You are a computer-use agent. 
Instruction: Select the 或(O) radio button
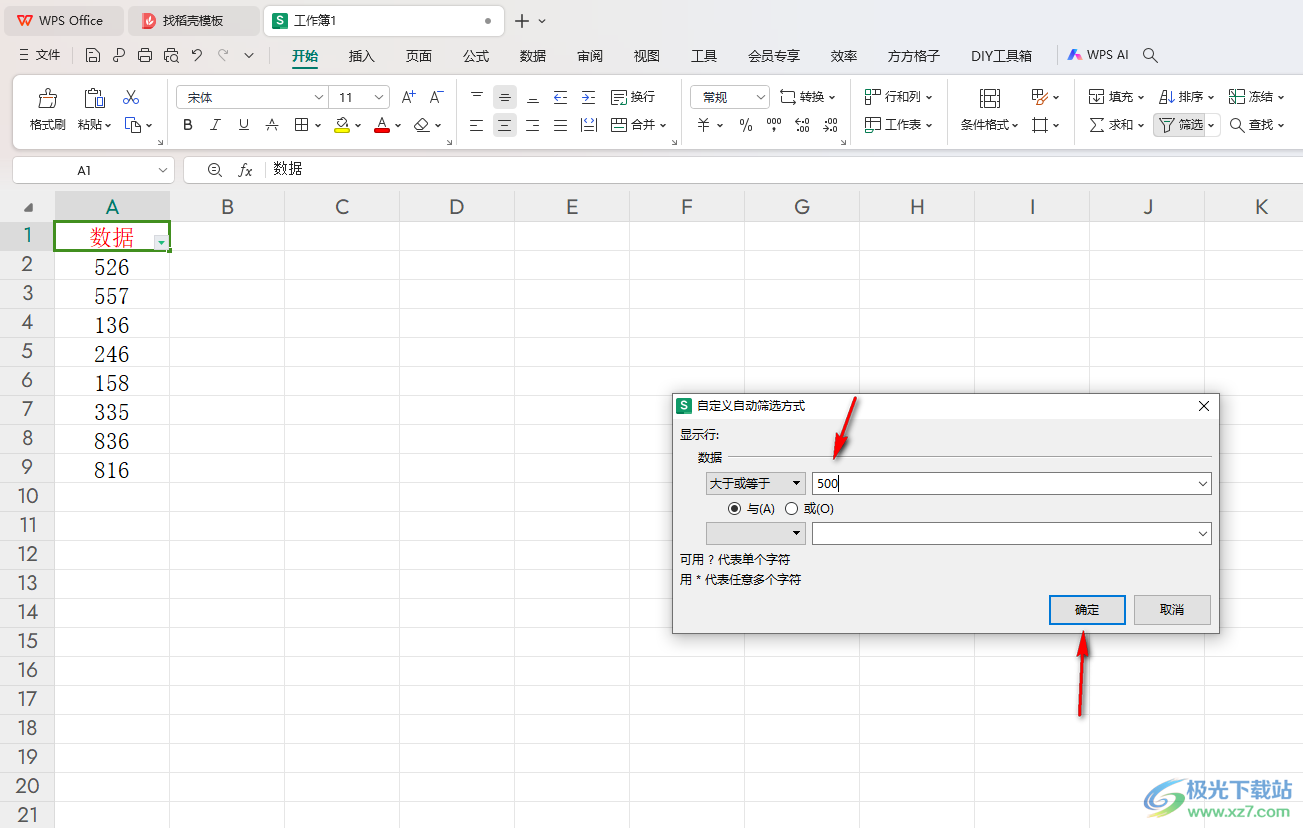pyautogui.click(x=791, y=508)
